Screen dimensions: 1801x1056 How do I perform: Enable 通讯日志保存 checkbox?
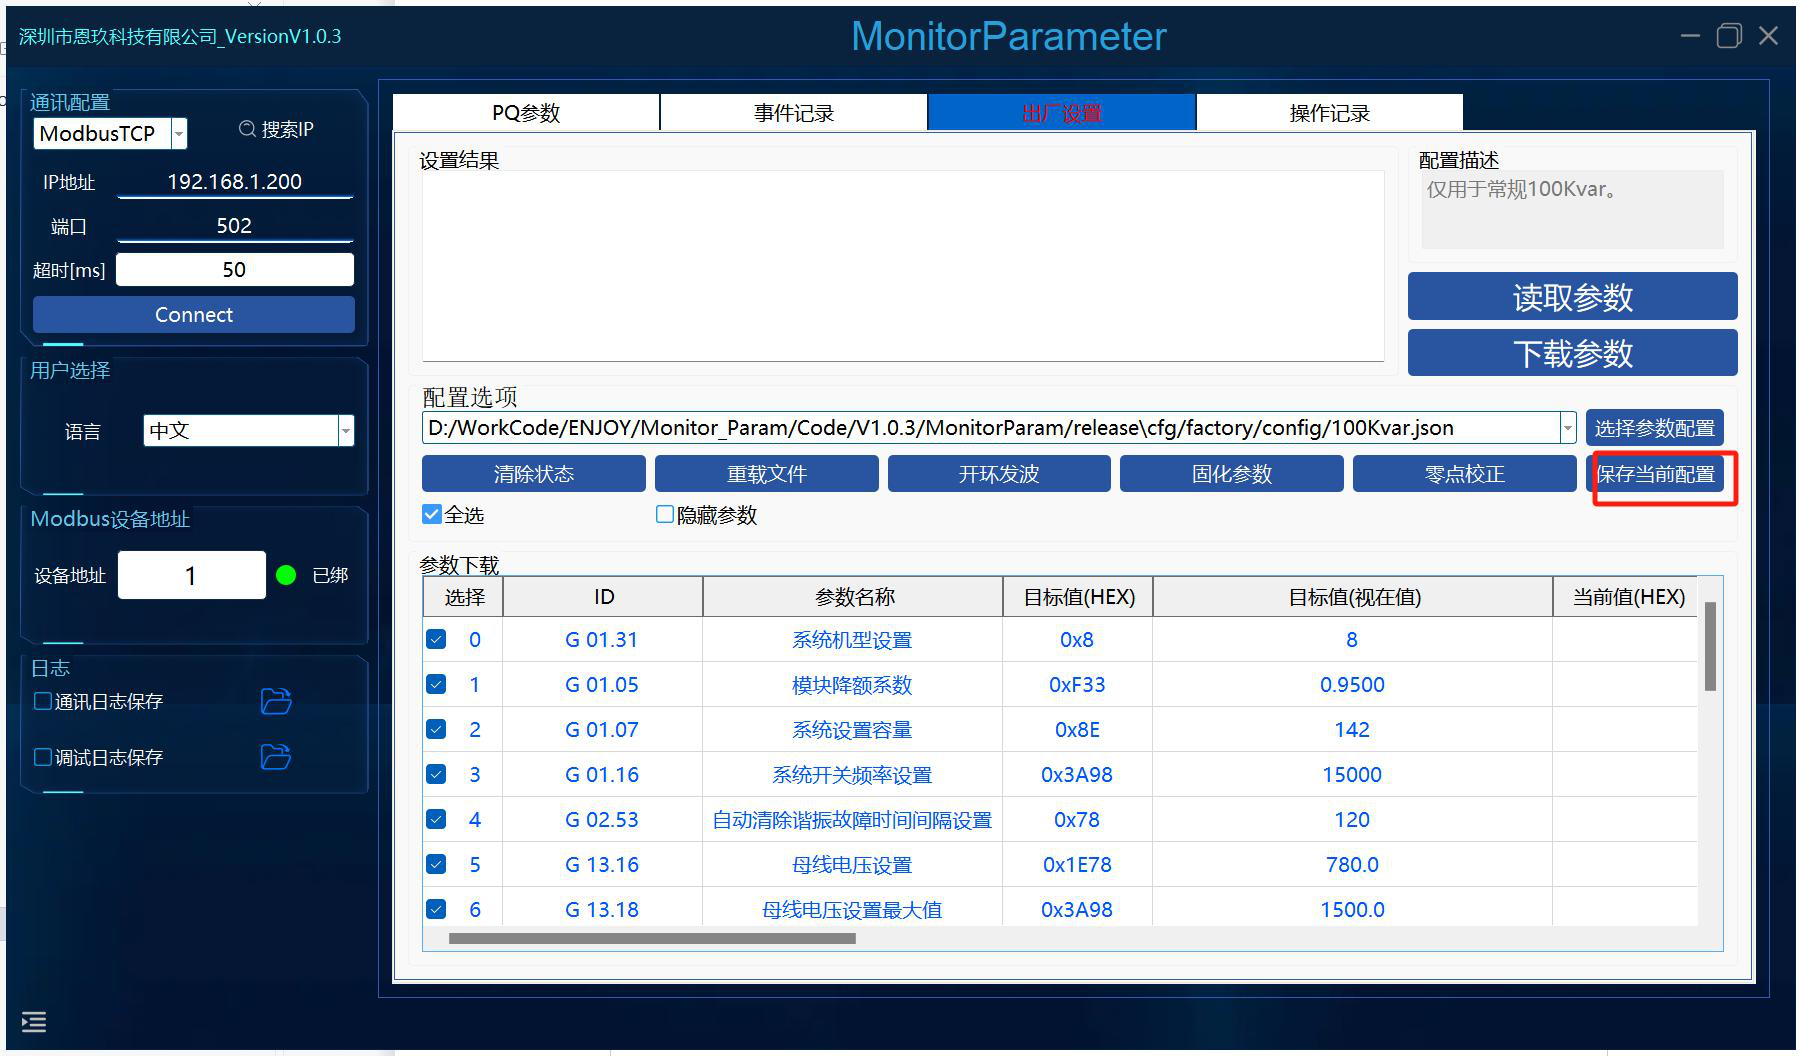tap(43, 701)
